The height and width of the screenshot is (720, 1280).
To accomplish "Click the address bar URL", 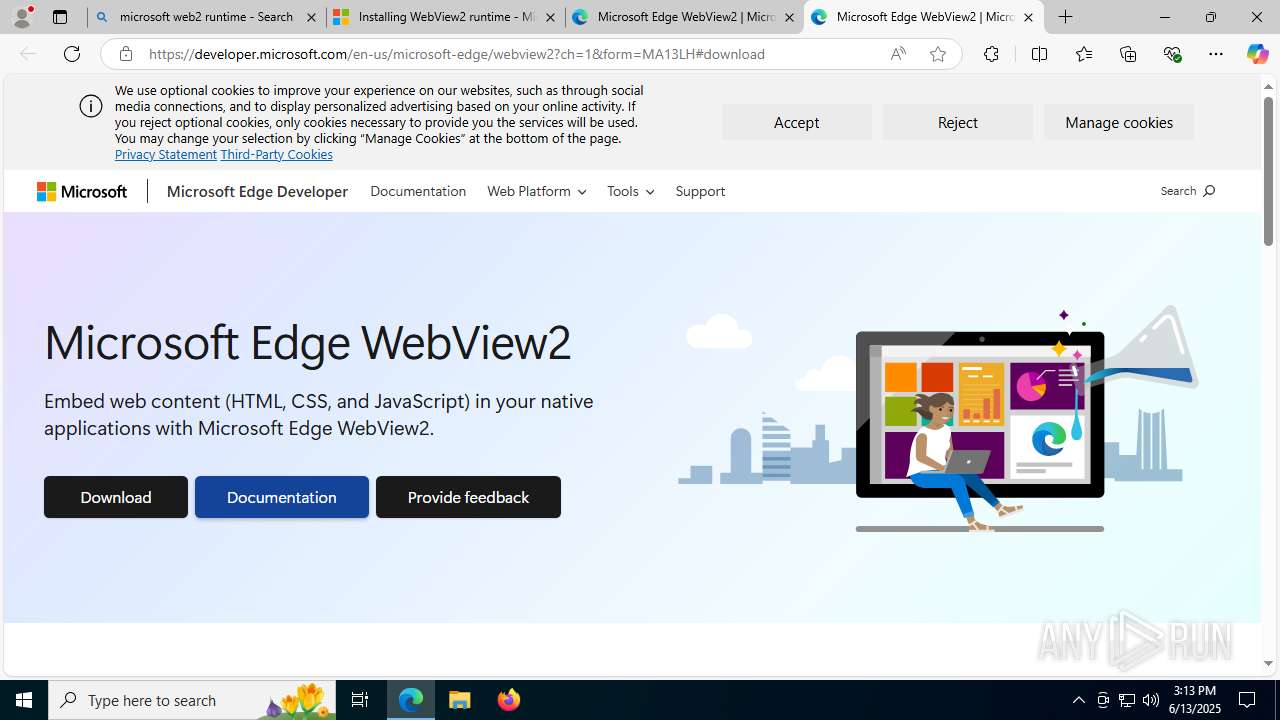I will click(457, 54).
